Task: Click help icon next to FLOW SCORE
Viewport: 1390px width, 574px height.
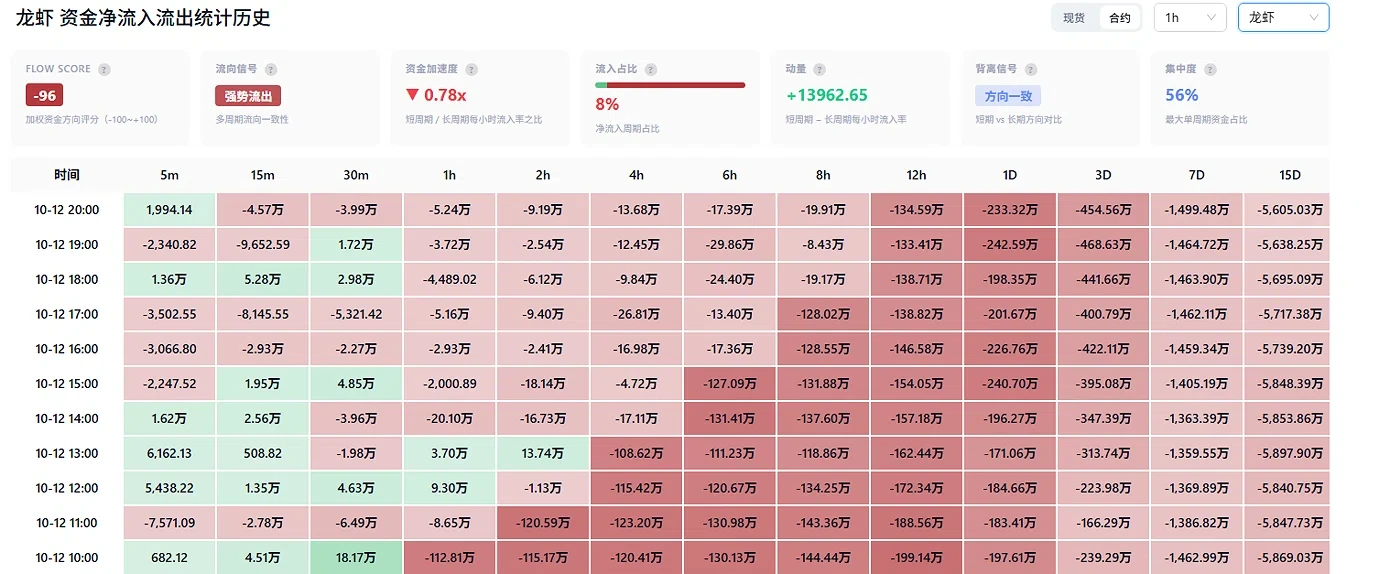Action: [104, 70]
